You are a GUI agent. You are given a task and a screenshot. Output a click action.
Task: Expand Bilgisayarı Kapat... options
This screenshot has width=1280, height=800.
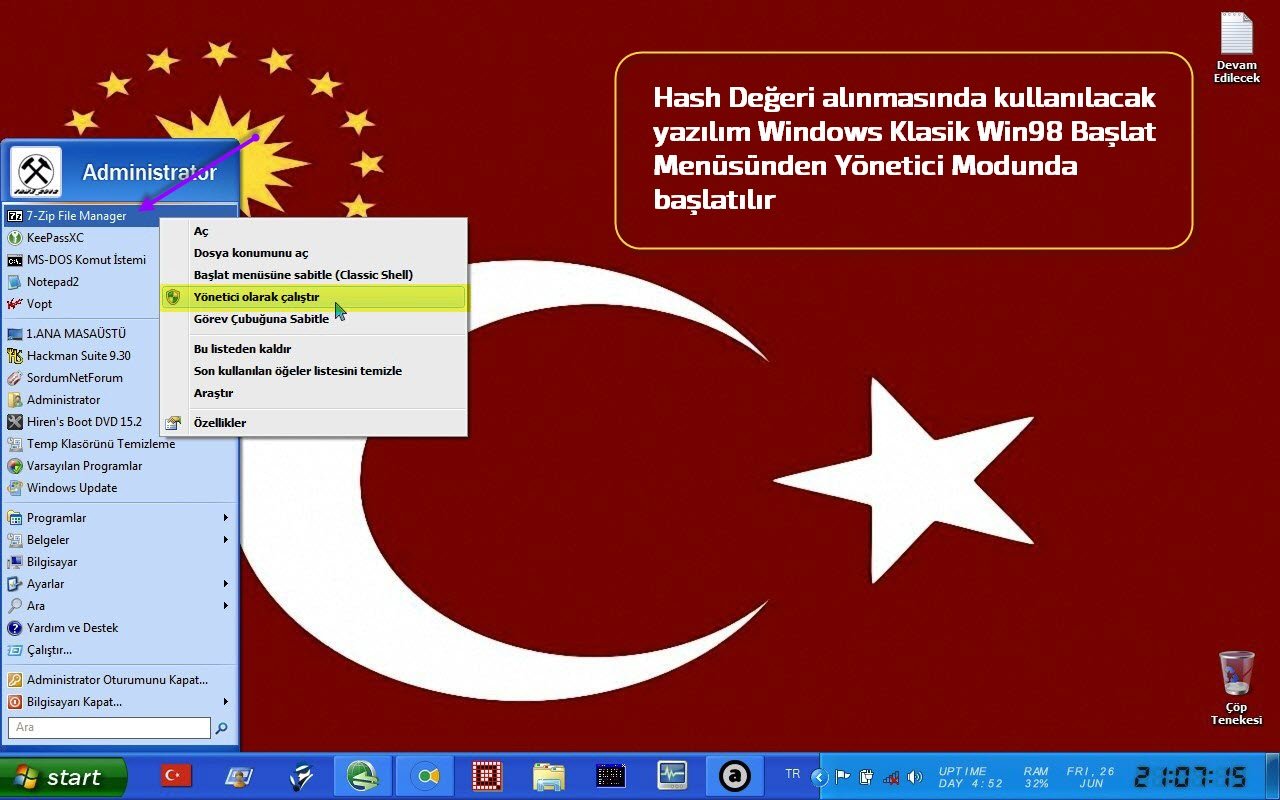point(120,702)
